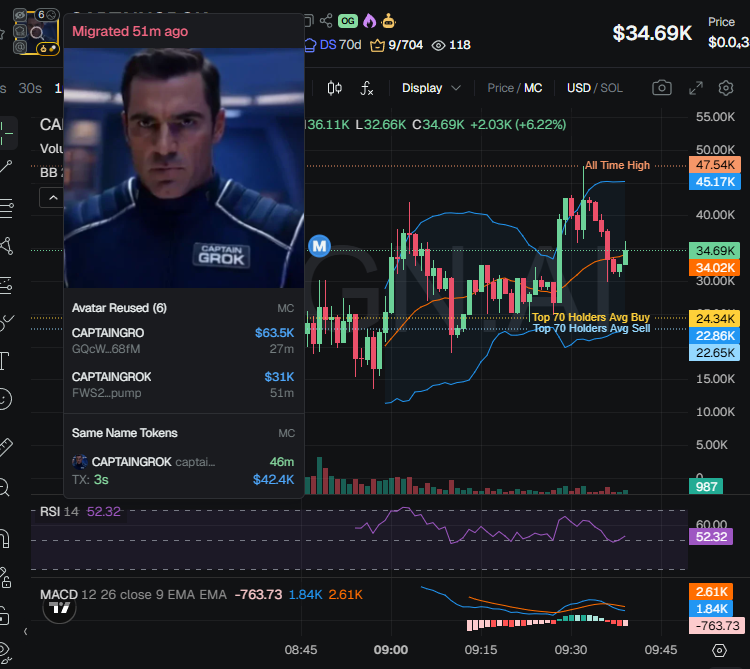The width and height of the screenshot is (750, 669).
Task: Select the ruler measure tool
Action: (x=5, y=447)
